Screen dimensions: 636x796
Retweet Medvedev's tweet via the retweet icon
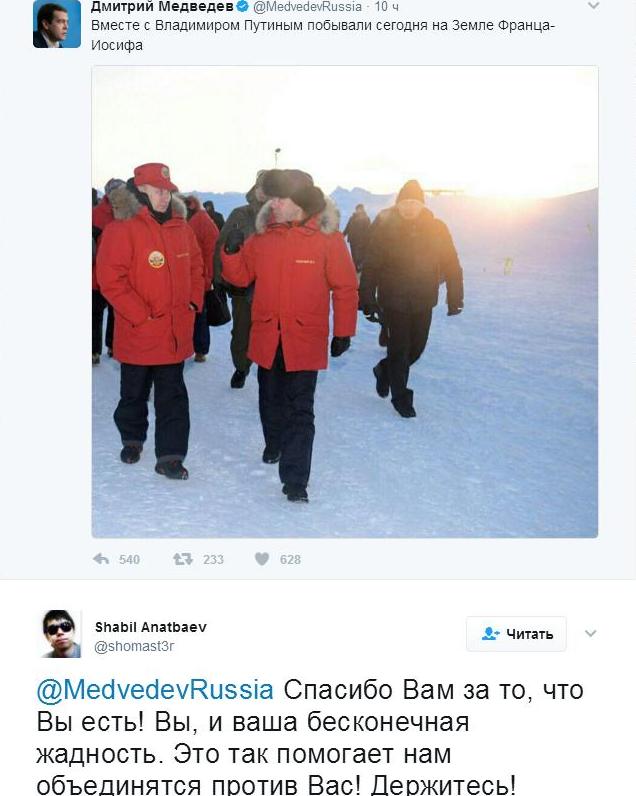point(183,559)
